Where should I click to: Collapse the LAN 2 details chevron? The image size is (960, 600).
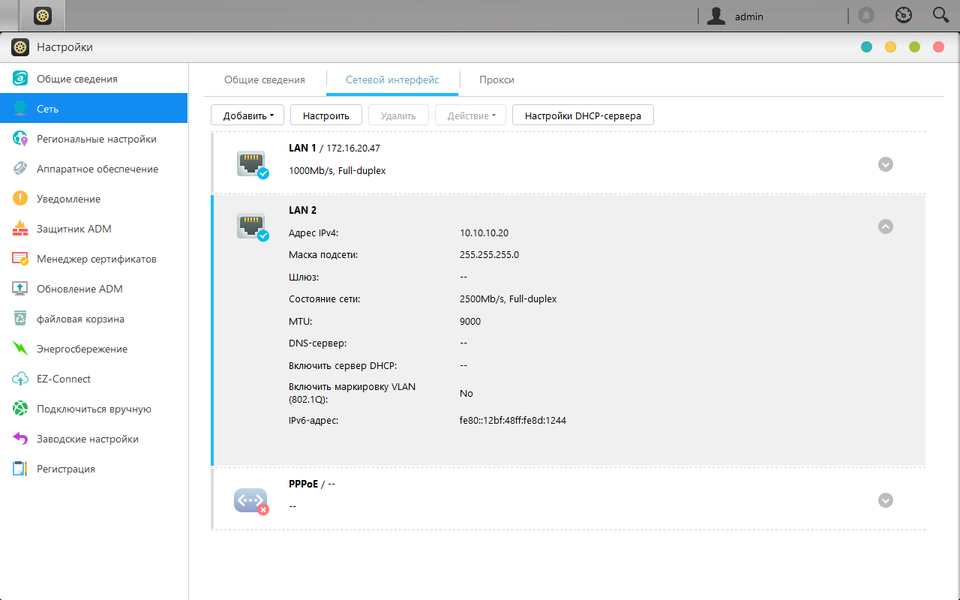(x=885, y=227)
